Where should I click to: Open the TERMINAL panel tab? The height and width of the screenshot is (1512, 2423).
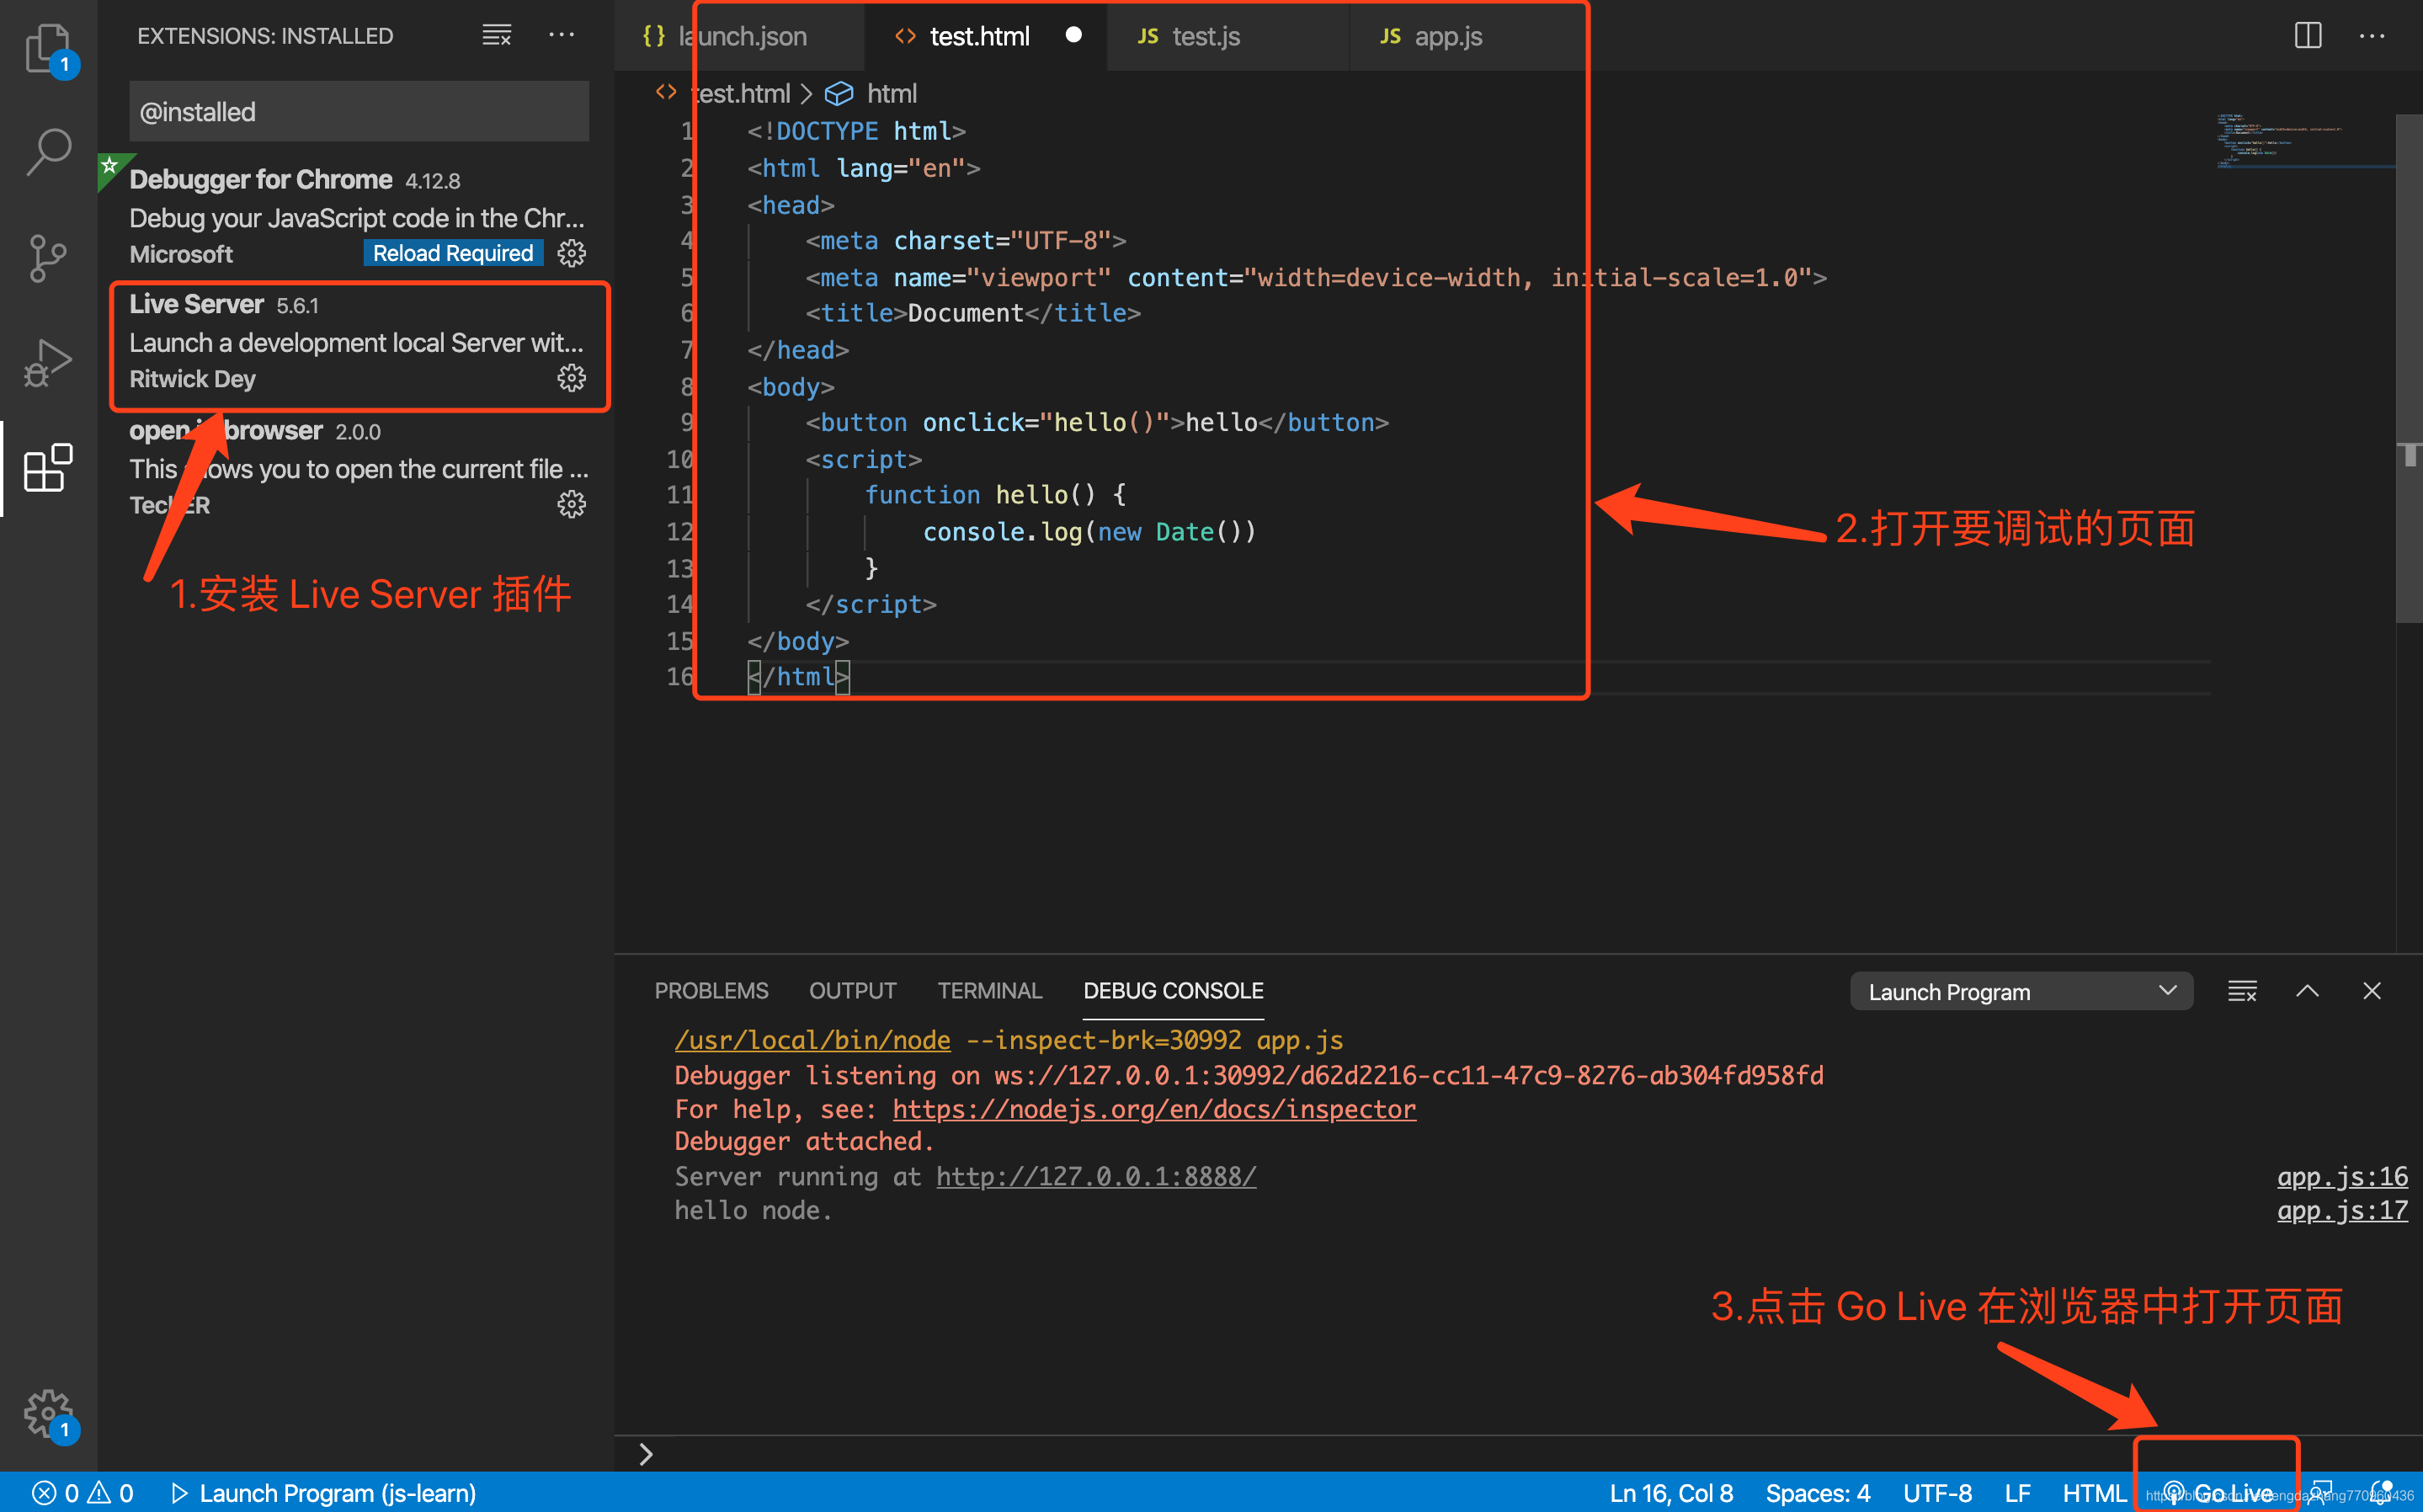(990, 991)
